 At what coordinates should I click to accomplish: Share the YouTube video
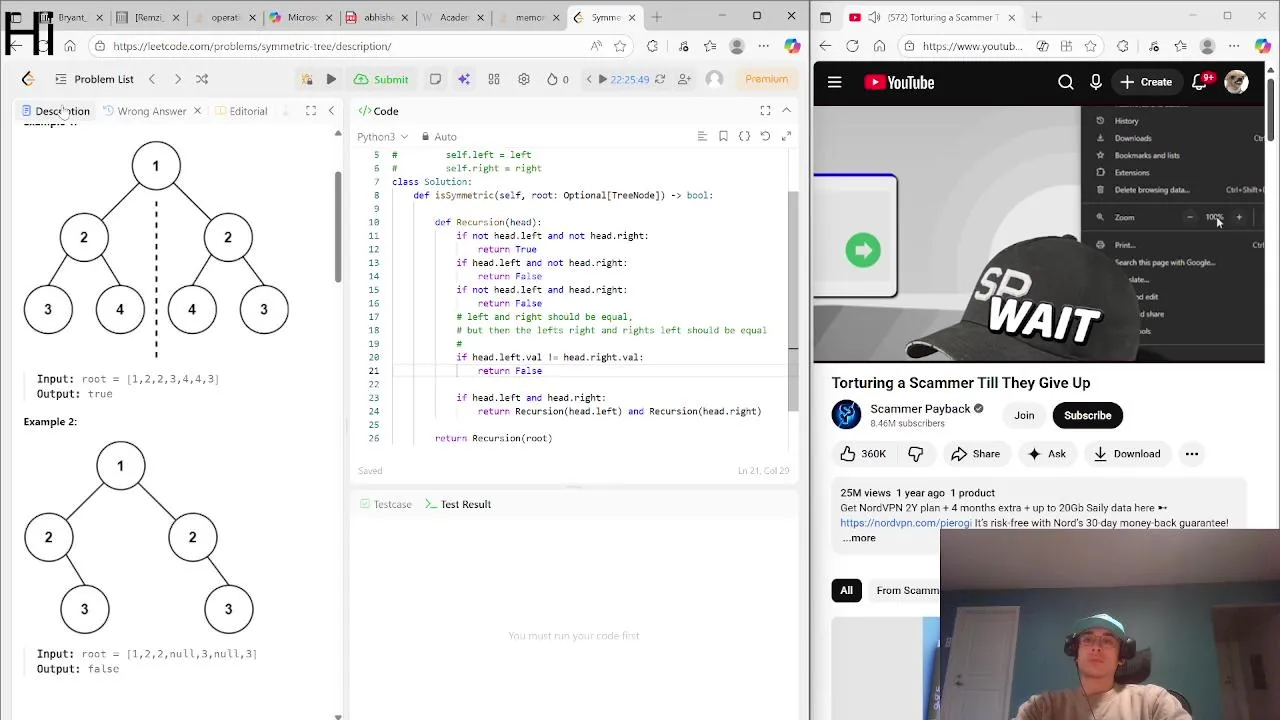pos(975,454)
